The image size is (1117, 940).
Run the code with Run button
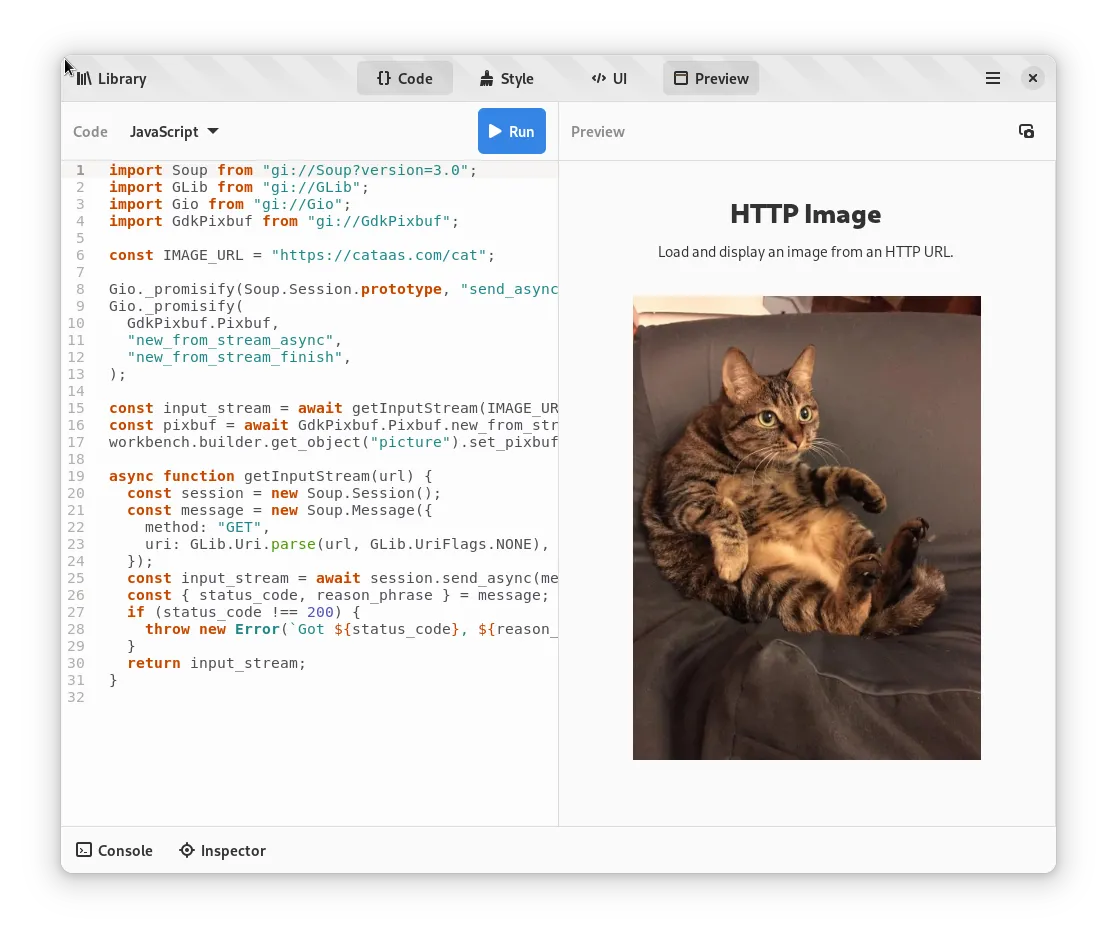[x=512, y=132]
